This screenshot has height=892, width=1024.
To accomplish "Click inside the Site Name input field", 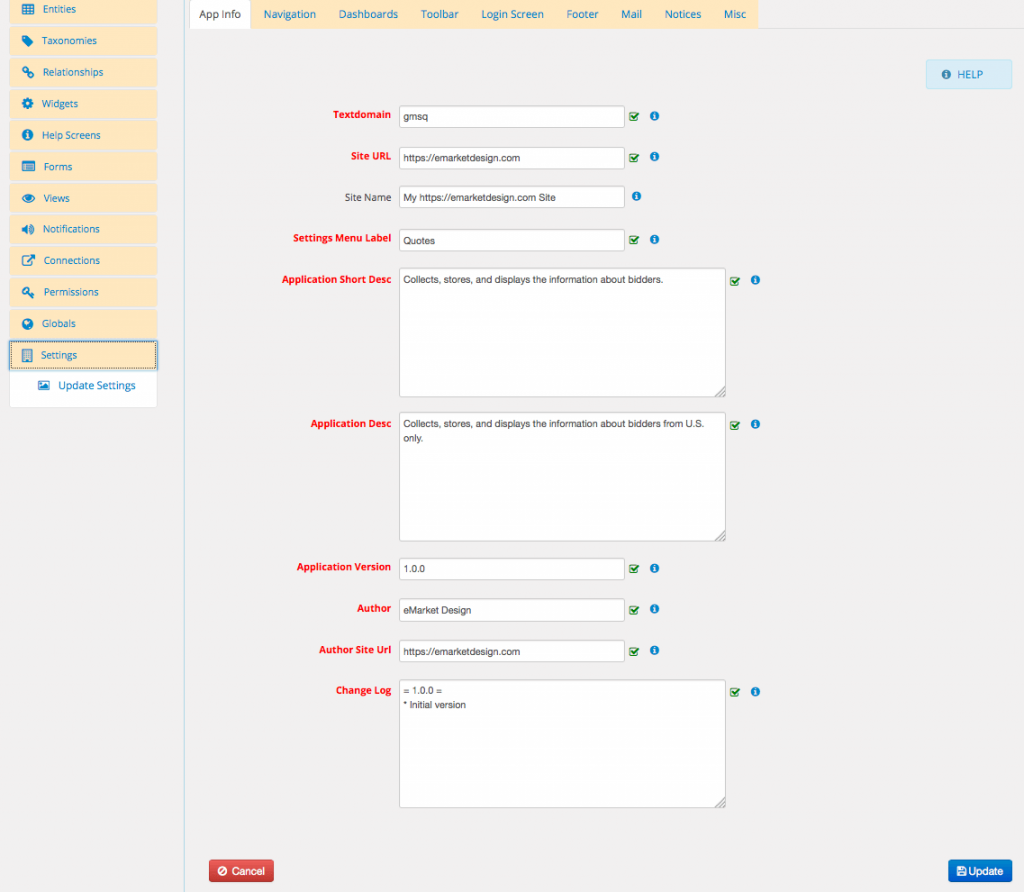I will pyautogui.click(x=511, y=196).
